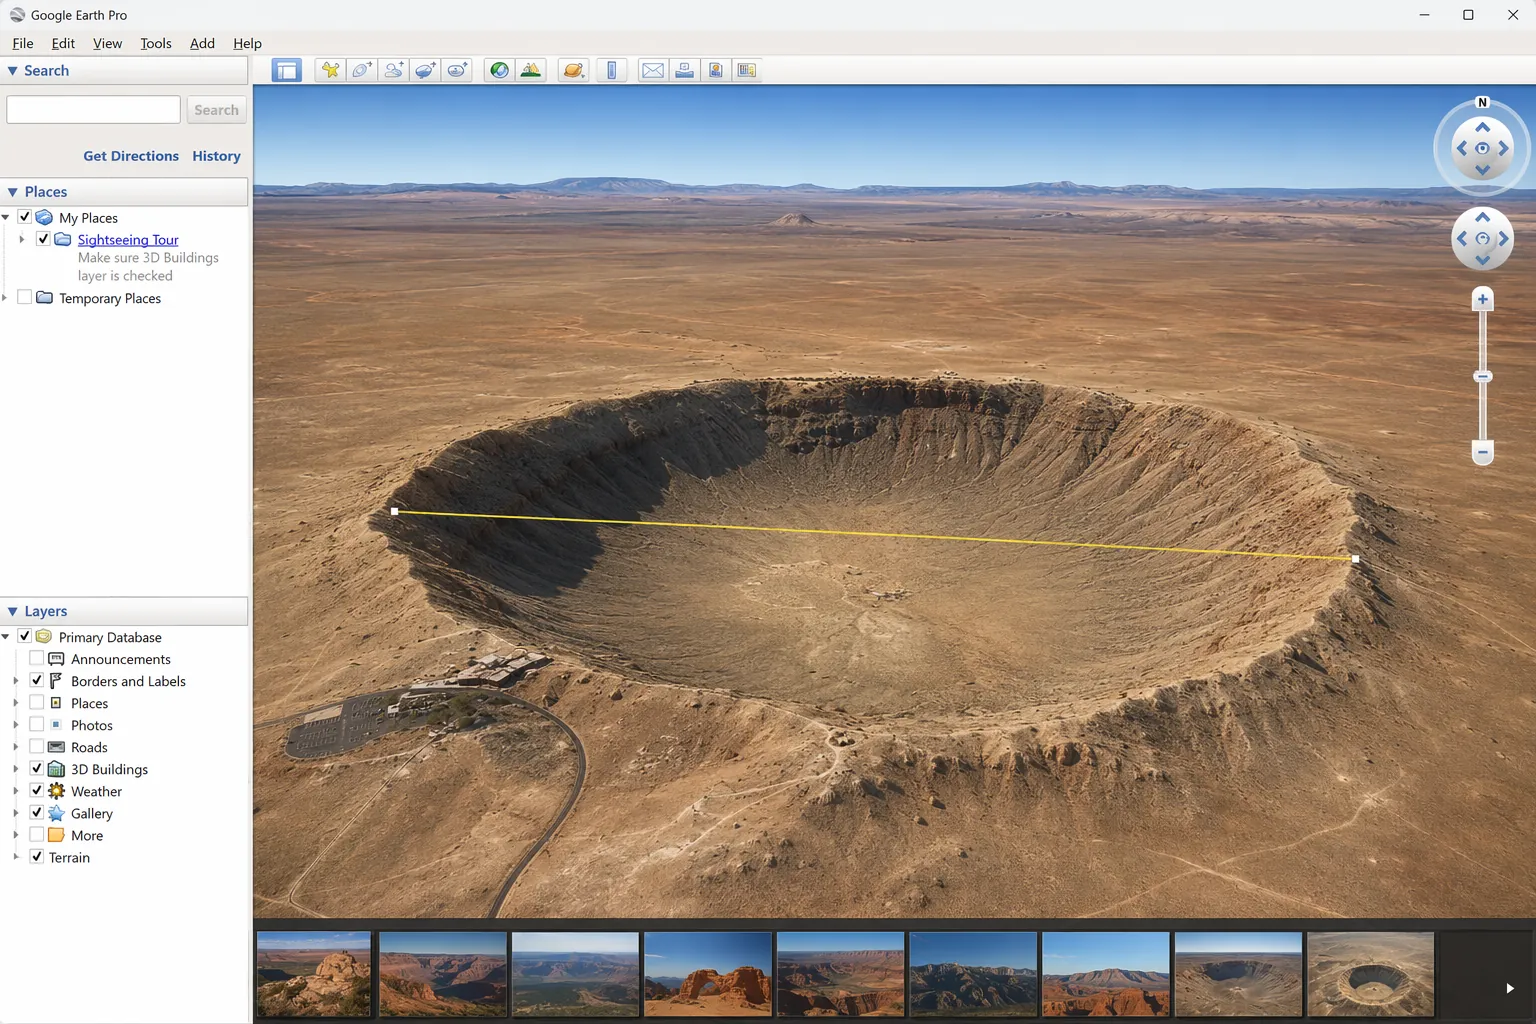Click the zoom slider handle
1536x1024 pixels.
1483,376
